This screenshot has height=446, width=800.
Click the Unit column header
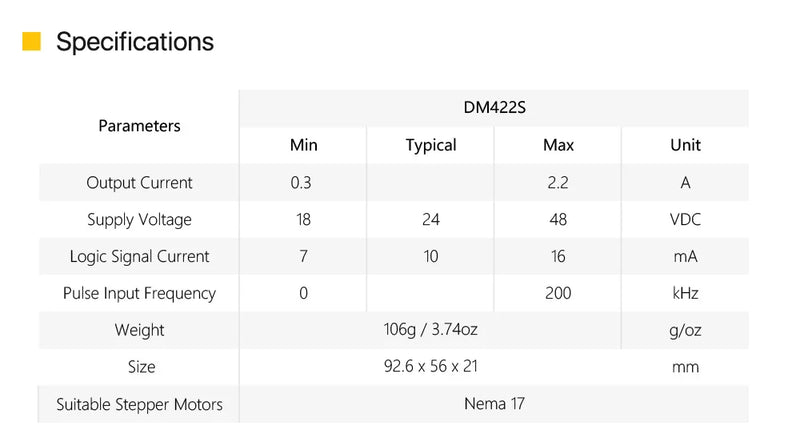pyautogui.click(x=685, y=145)
